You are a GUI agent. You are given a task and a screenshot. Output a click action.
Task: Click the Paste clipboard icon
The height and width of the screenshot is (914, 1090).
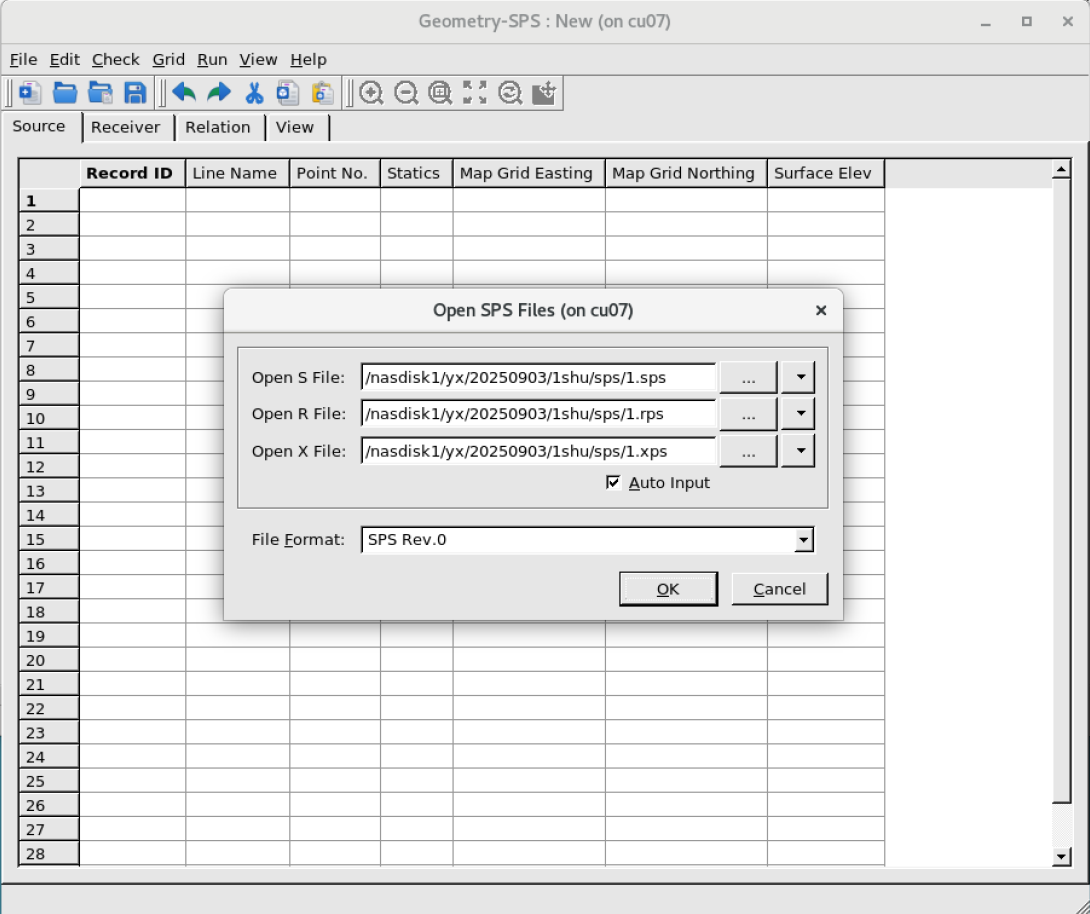pyautogui.click(x=322, y=93)
